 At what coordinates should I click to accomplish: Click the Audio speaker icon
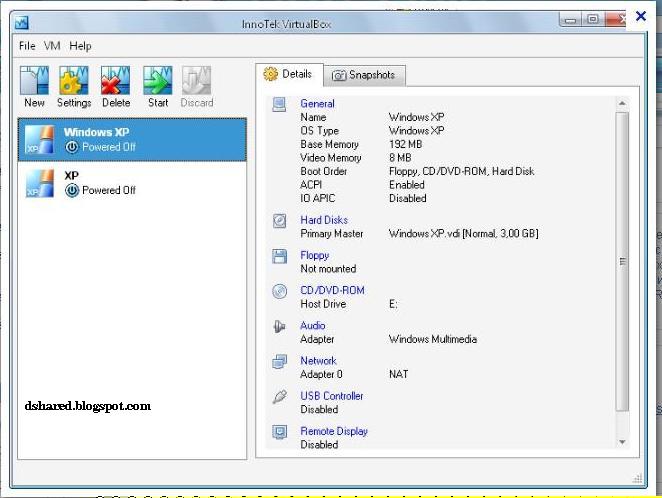coord(279,326)
